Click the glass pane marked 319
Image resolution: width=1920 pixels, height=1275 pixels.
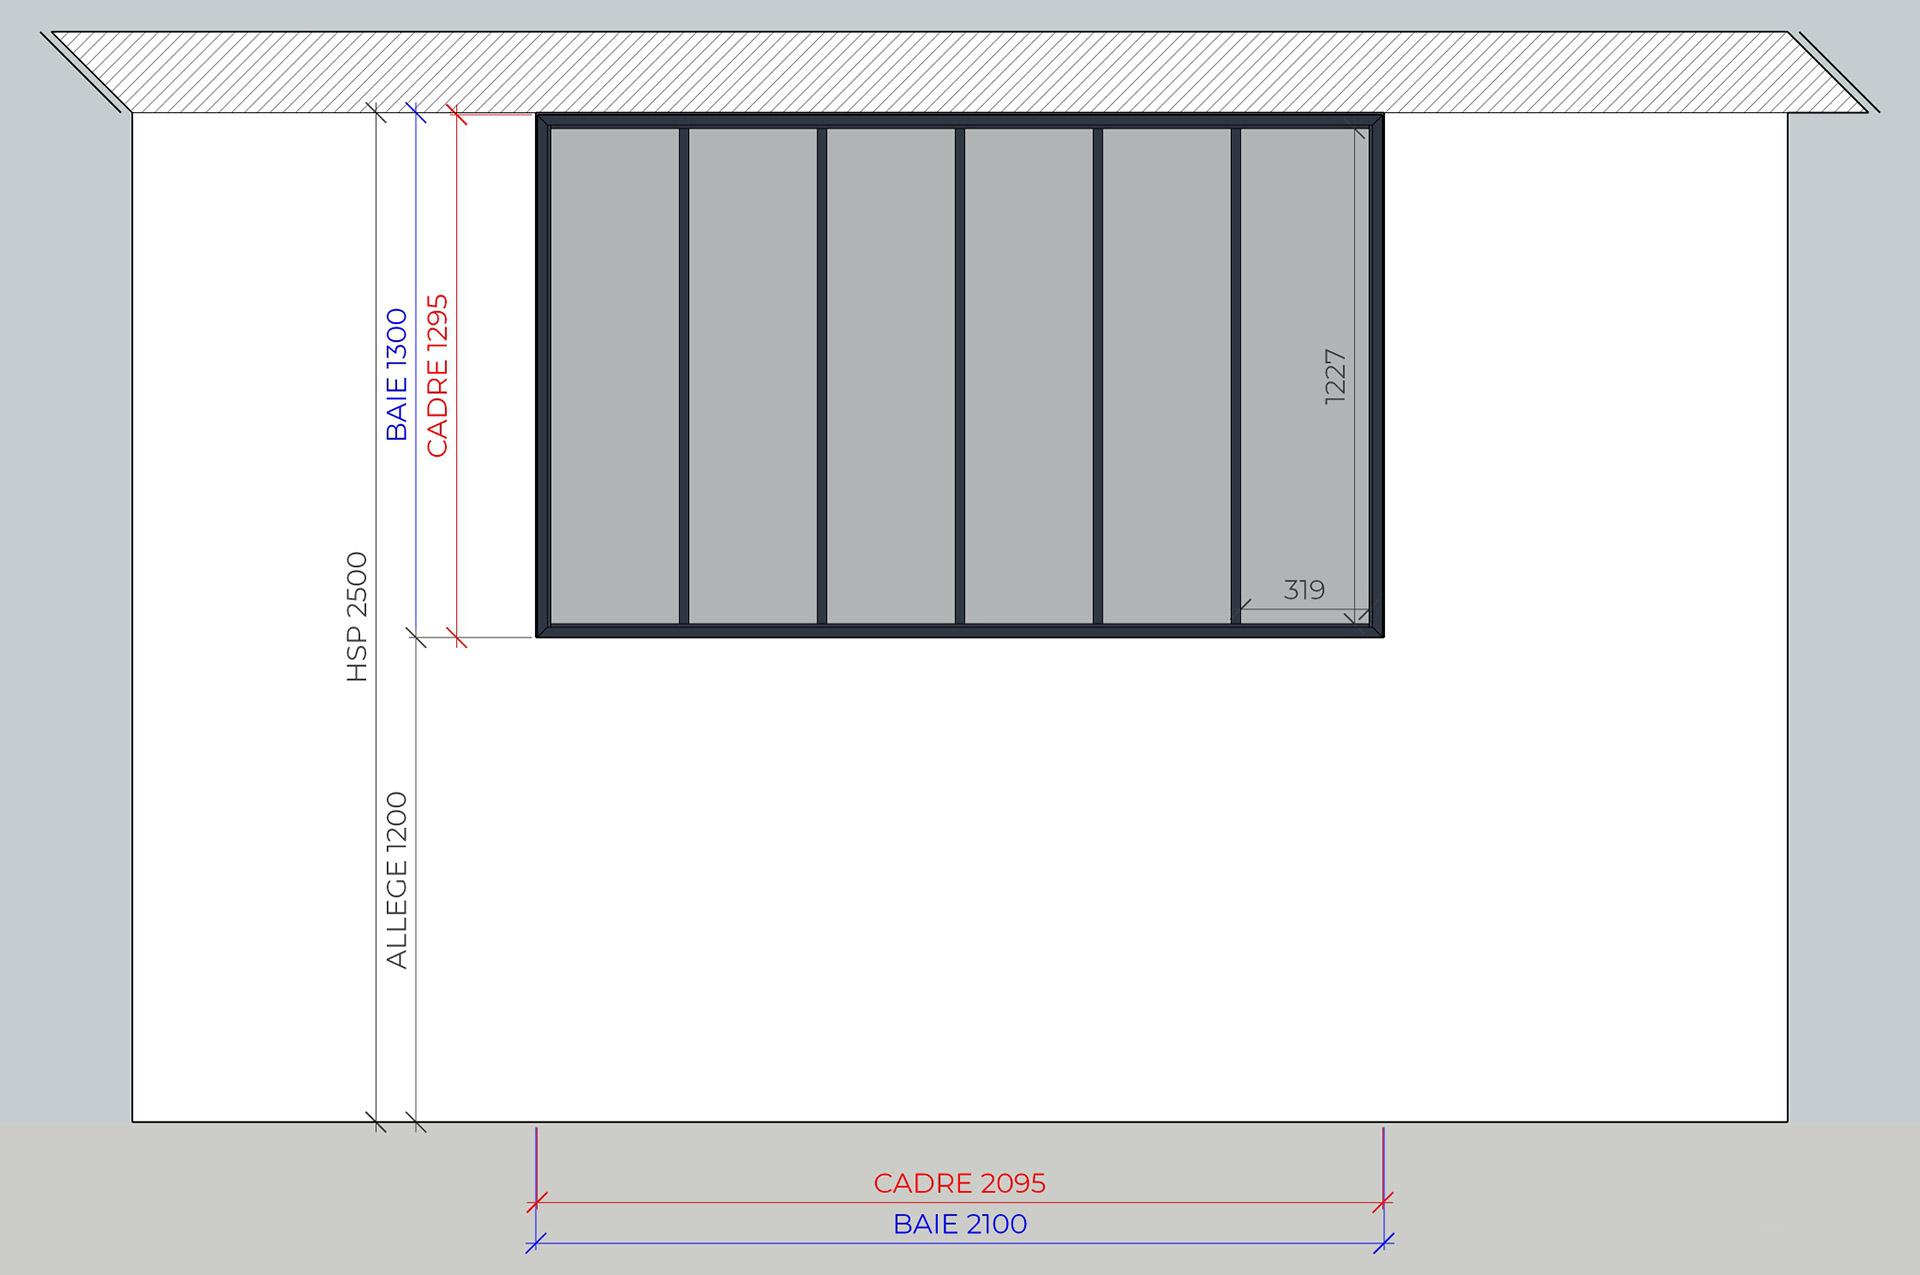pyautogui.click(x=1305, y=376)
